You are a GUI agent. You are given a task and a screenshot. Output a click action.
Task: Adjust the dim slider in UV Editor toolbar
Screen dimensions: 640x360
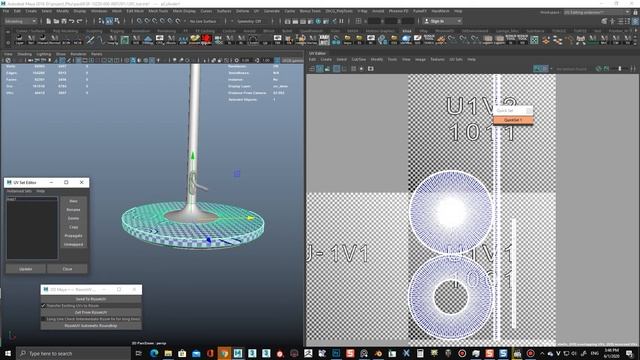[x=620, y=69]
